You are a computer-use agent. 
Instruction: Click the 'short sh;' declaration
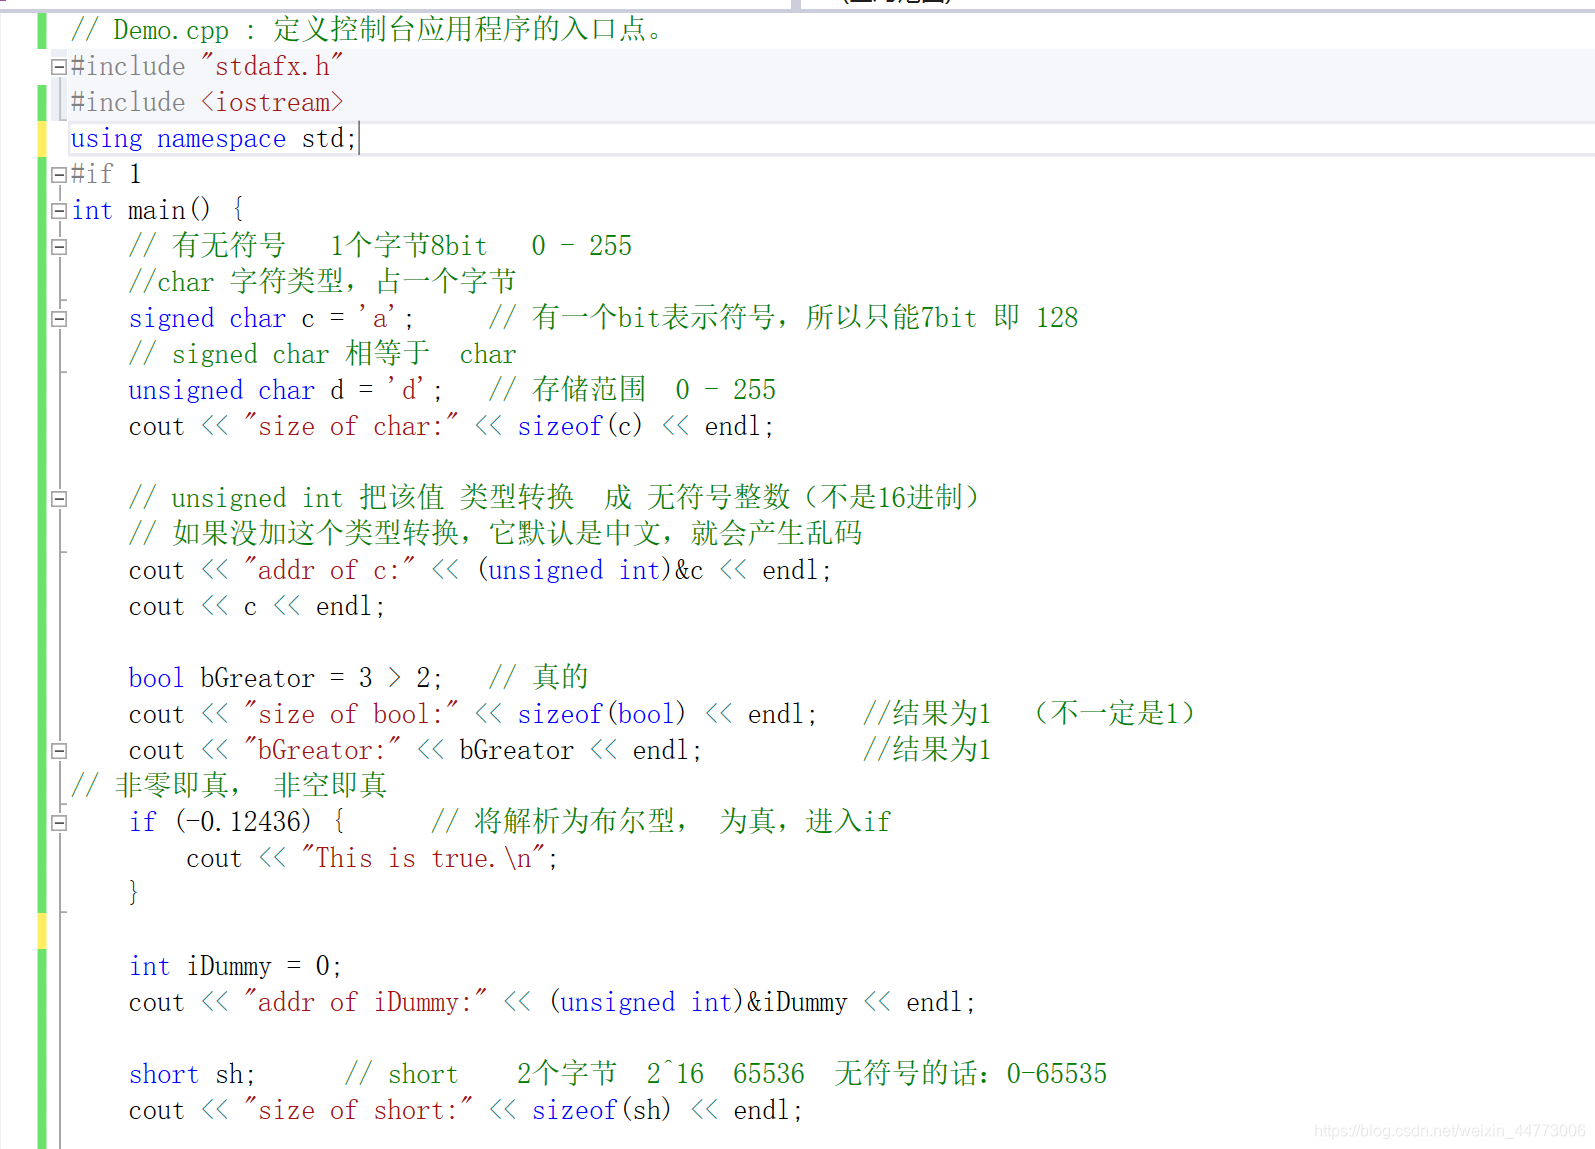tap(192, 1074)
